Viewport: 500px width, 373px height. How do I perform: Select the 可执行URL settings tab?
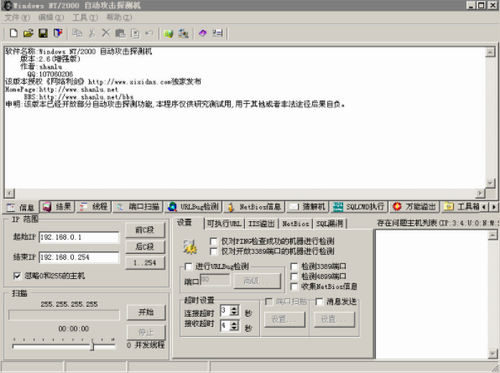point(224,224)
